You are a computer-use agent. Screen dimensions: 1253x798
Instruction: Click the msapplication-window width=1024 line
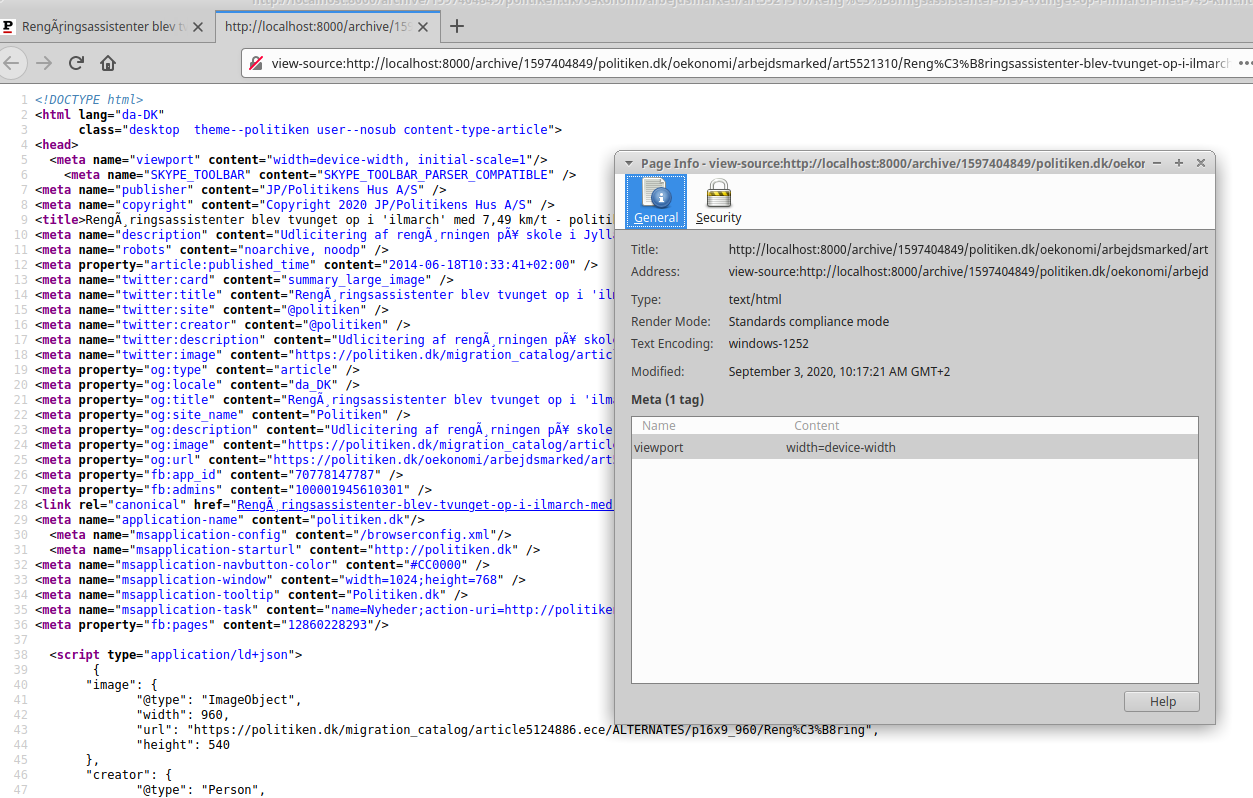pos(280,579)
